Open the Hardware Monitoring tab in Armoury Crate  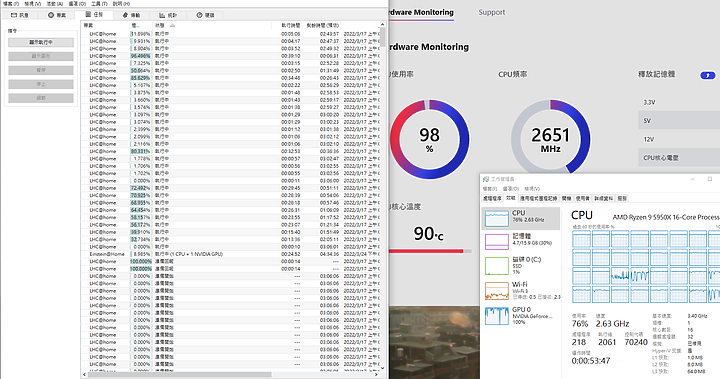(x=421, y=12)
